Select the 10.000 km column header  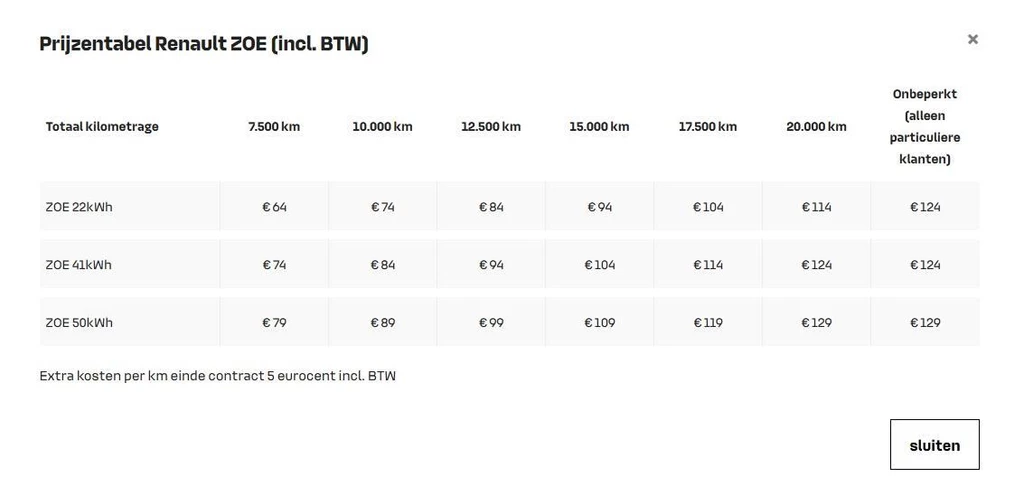pyautogui.click(x=382, y=126)
